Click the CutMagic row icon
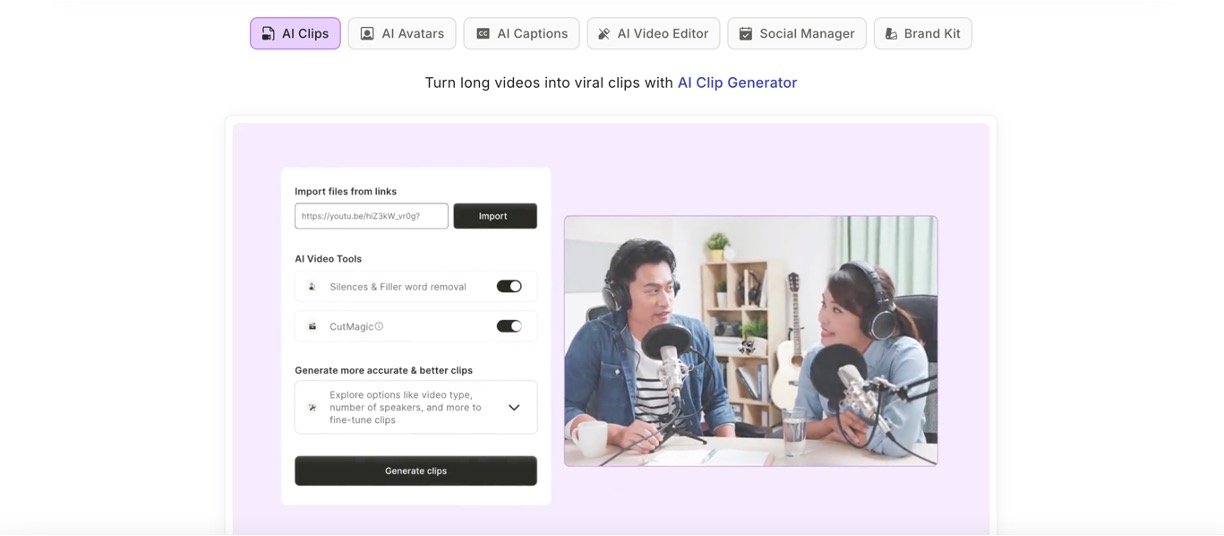 point(312,326)
